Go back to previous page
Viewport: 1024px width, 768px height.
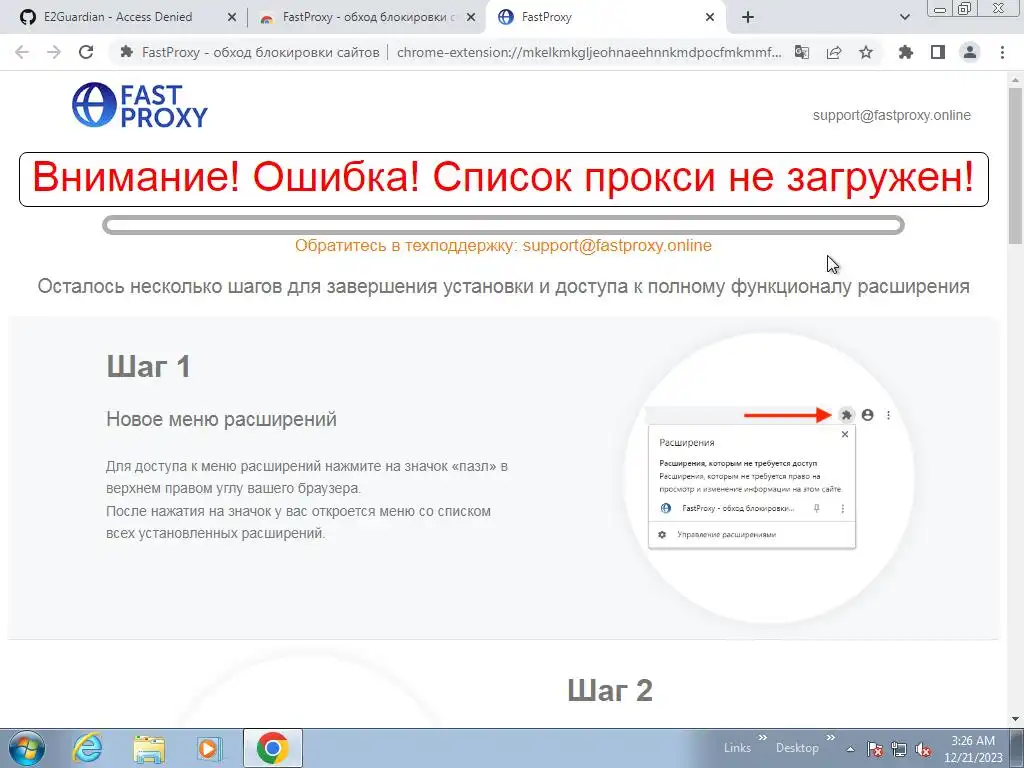coord(22,52)
